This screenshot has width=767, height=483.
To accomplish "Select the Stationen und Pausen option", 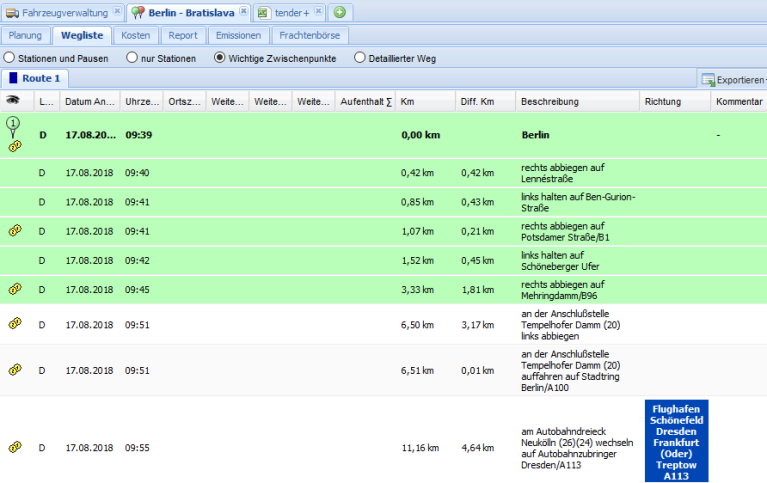I will tap(10, 58).
